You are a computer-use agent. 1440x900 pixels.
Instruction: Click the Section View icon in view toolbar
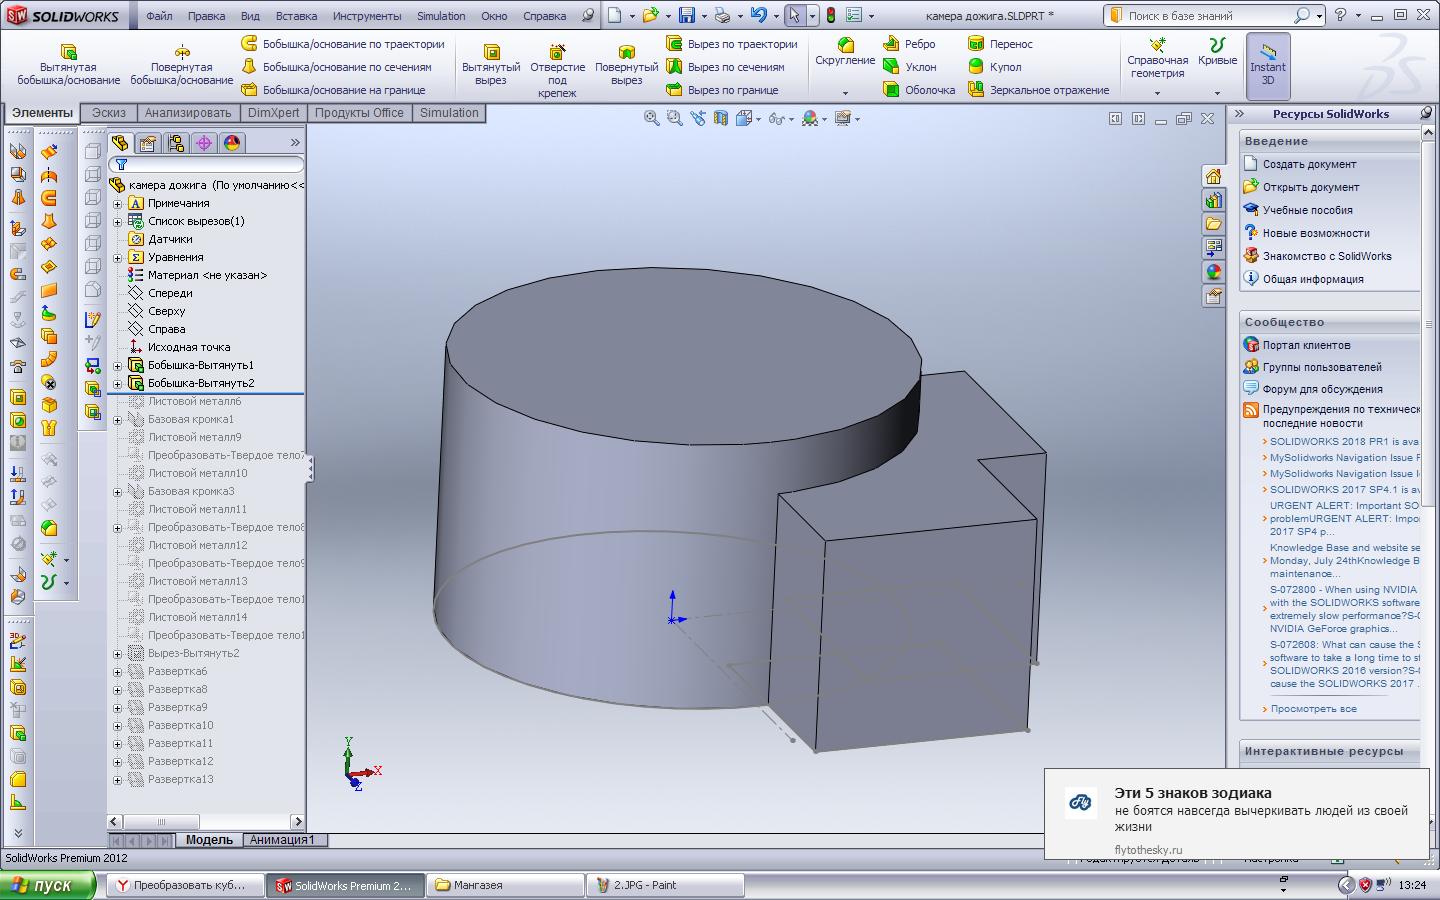click(x=720, y=118)
